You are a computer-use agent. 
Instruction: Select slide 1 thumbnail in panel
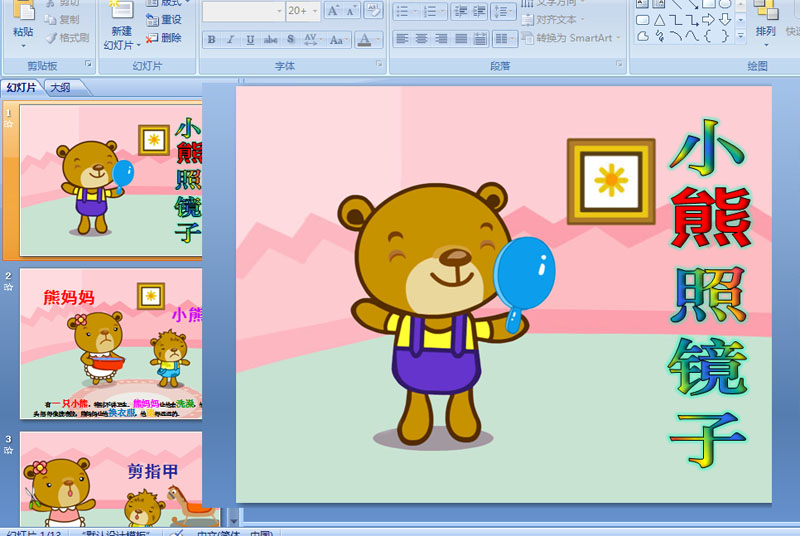pos(111,180)
